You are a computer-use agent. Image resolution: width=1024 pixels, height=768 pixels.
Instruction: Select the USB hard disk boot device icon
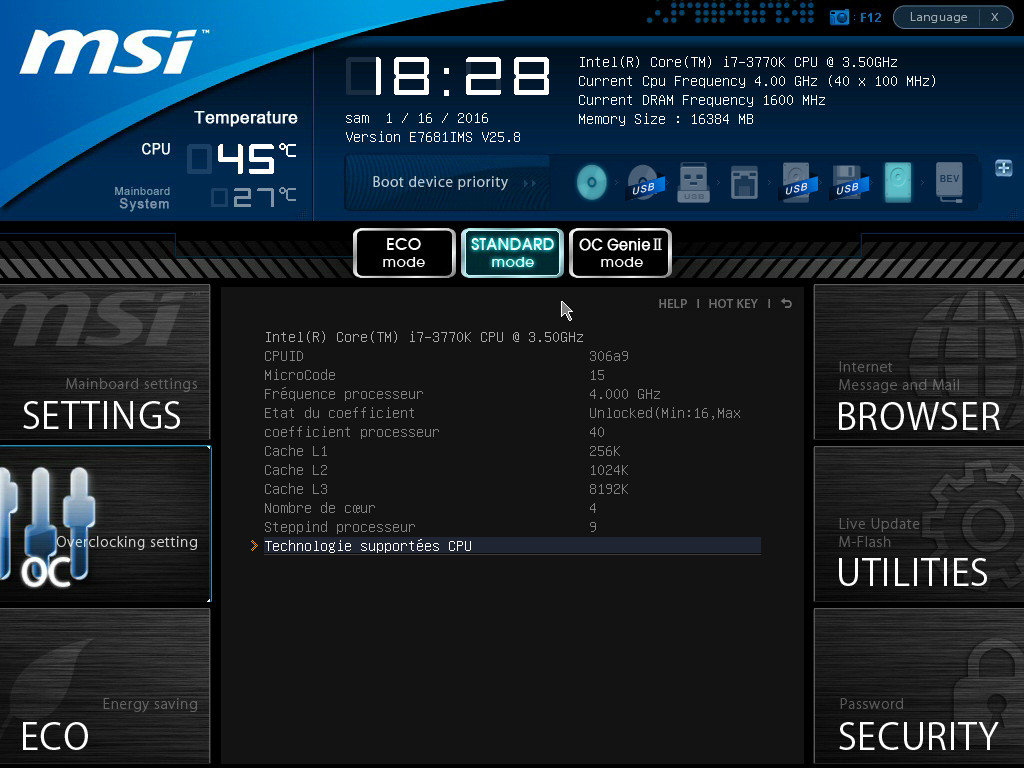point(797,182)
